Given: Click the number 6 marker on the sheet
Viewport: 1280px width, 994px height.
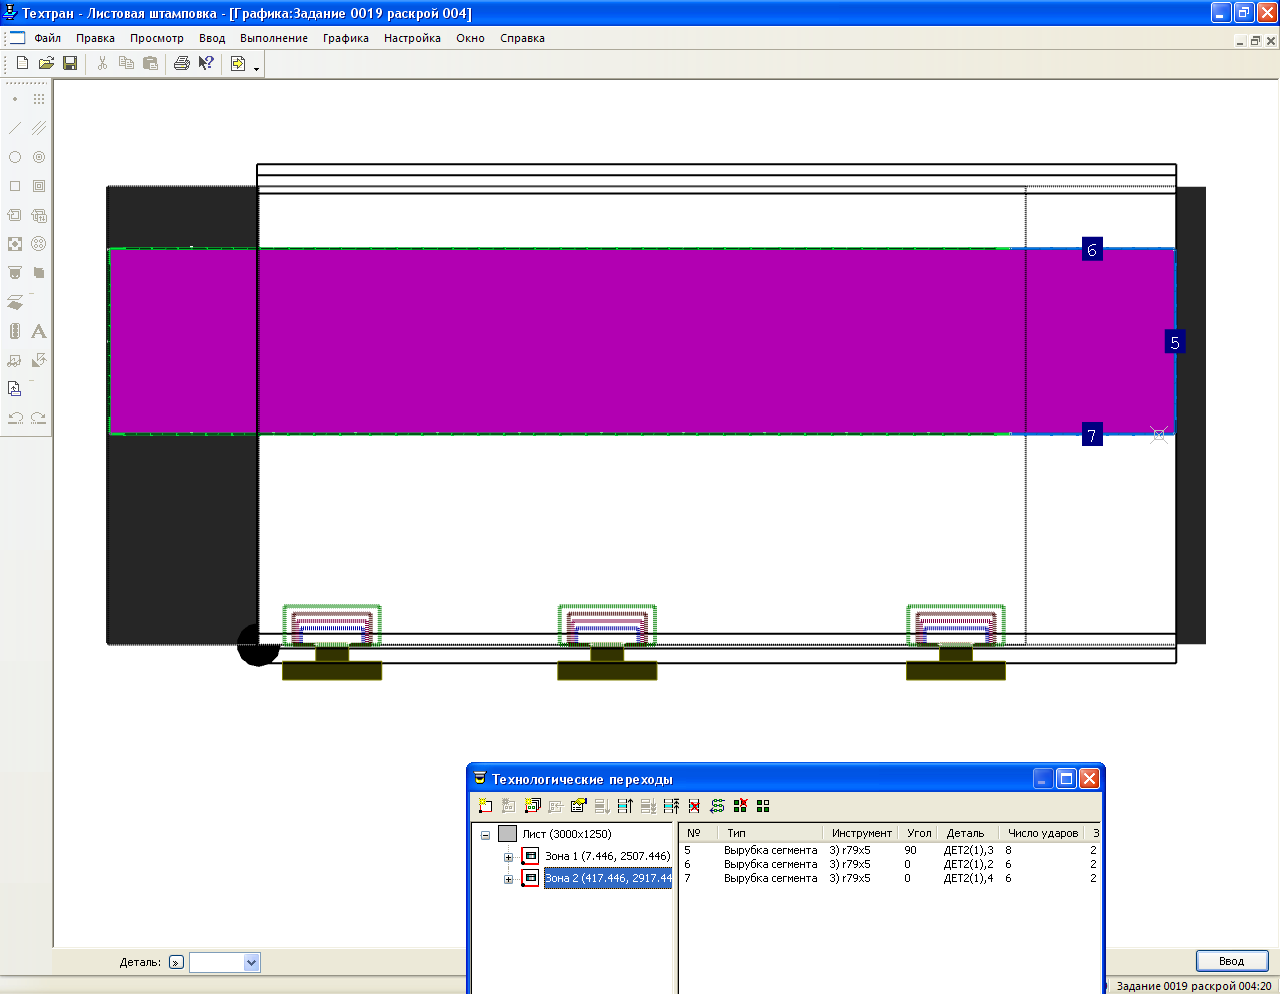Looking at the screenshot, I should (1092, 250).
